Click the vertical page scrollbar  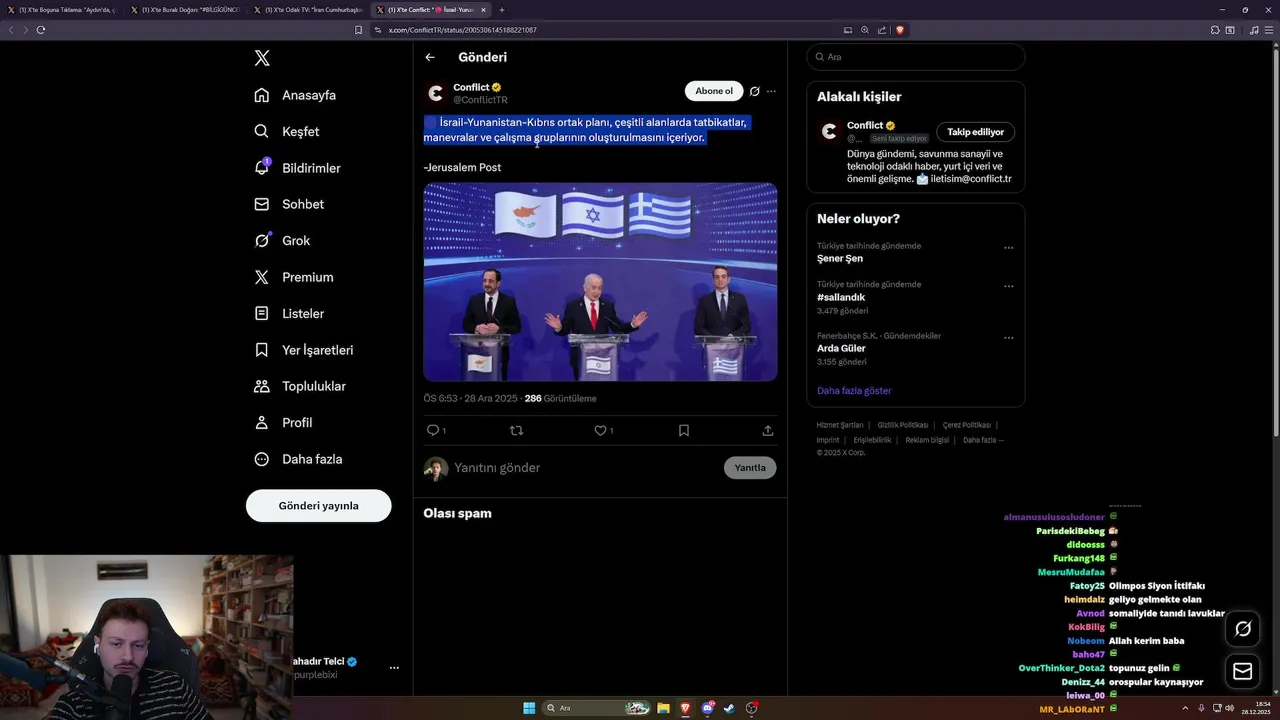1275,240
